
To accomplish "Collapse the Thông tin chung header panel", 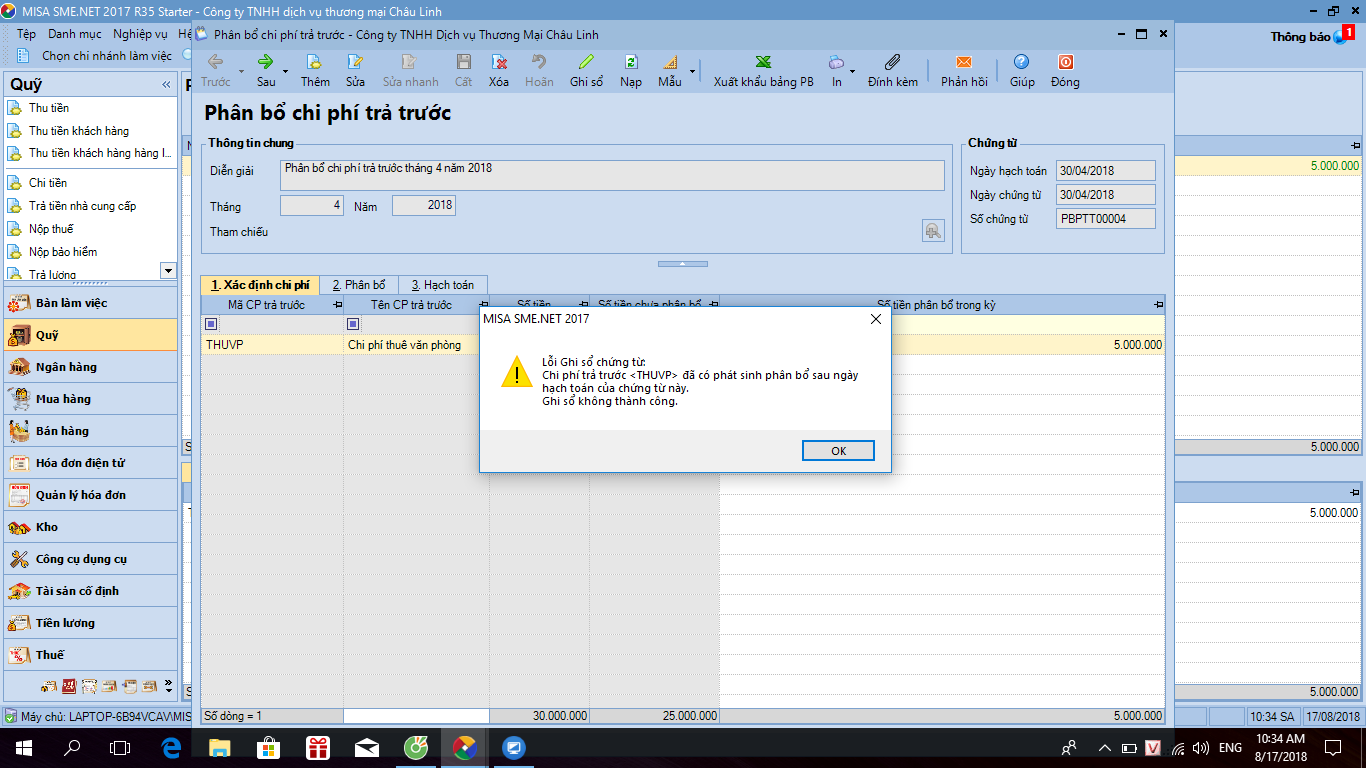I will point(682,264).
